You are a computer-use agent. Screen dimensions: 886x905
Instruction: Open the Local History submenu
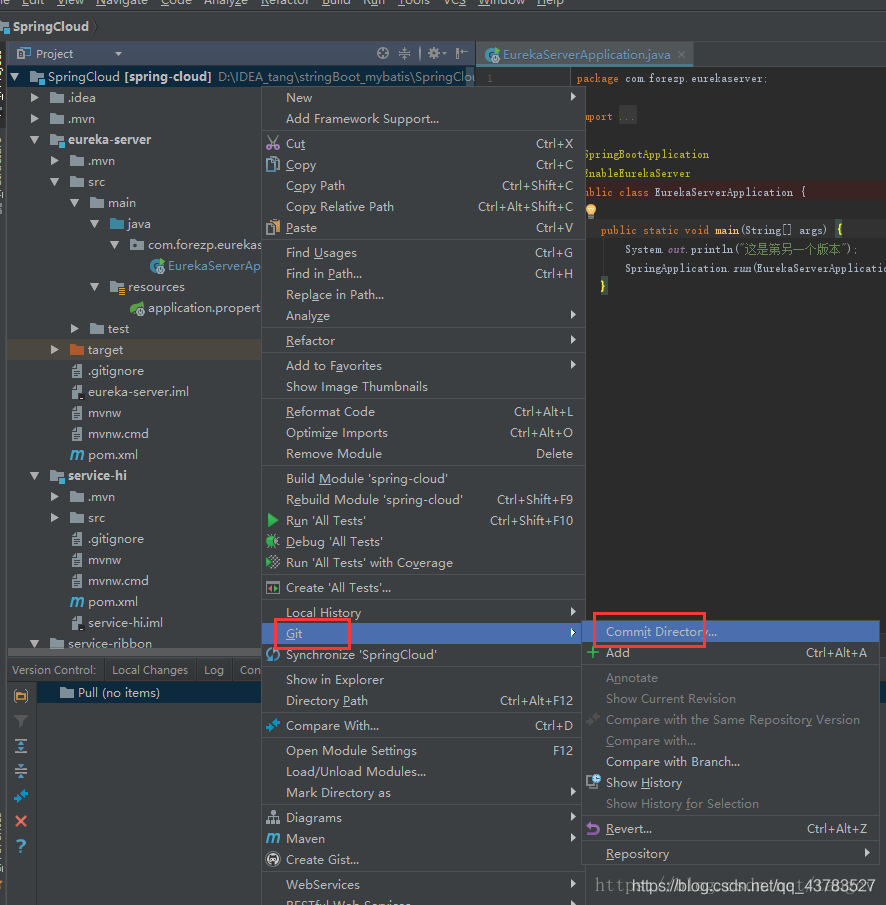pyautogui.click(x=423, y=612)
